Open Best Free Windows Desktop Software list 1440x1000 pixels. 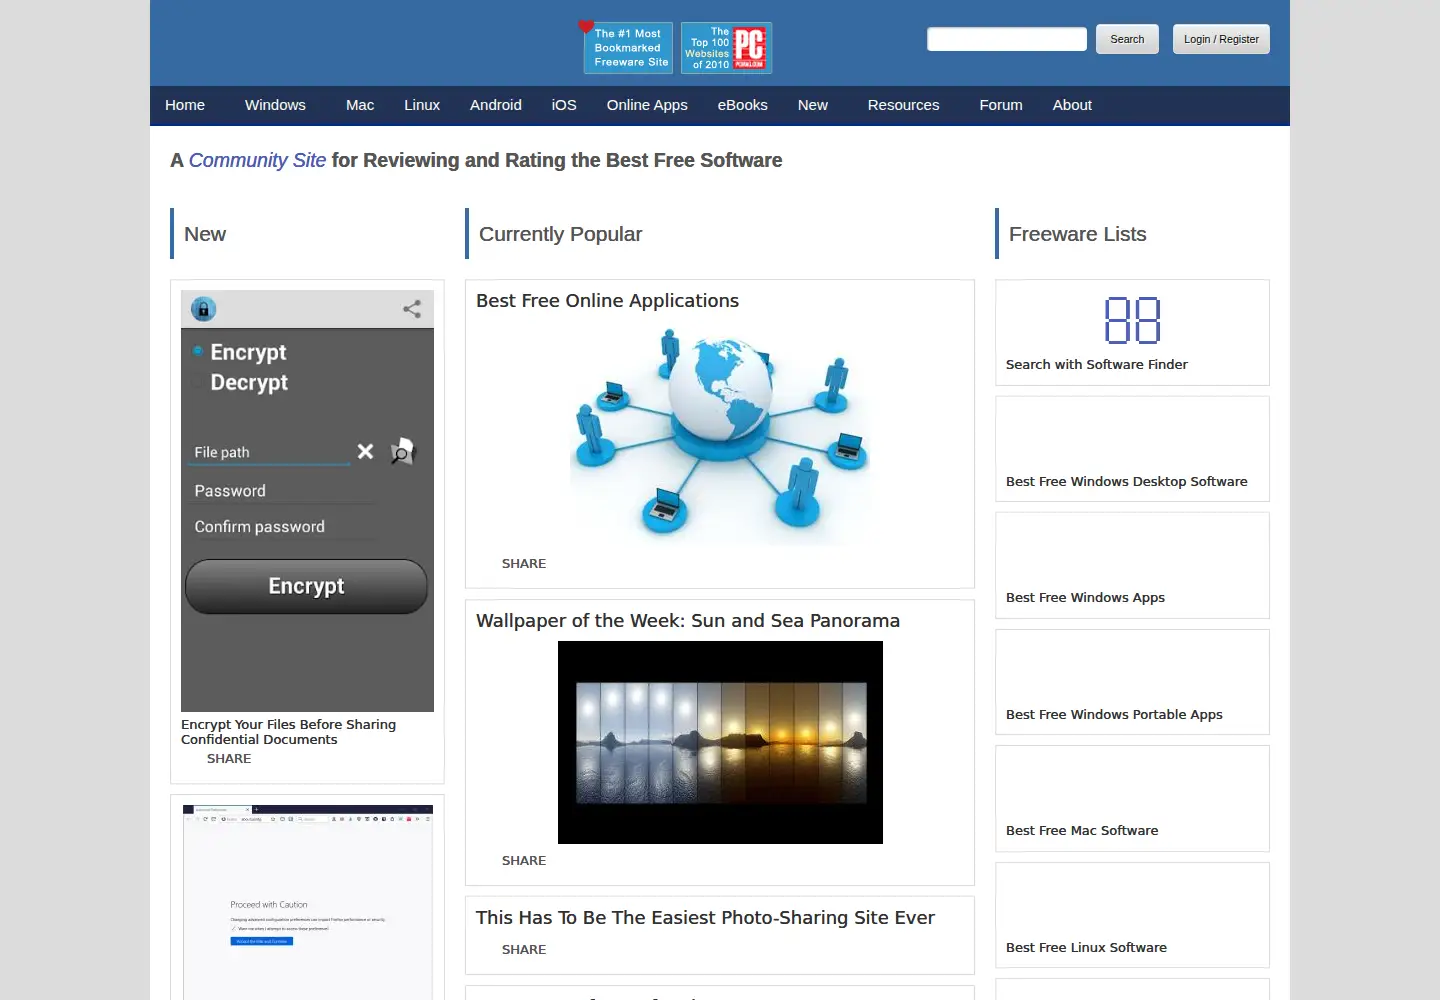click(x=1127, y=482)
